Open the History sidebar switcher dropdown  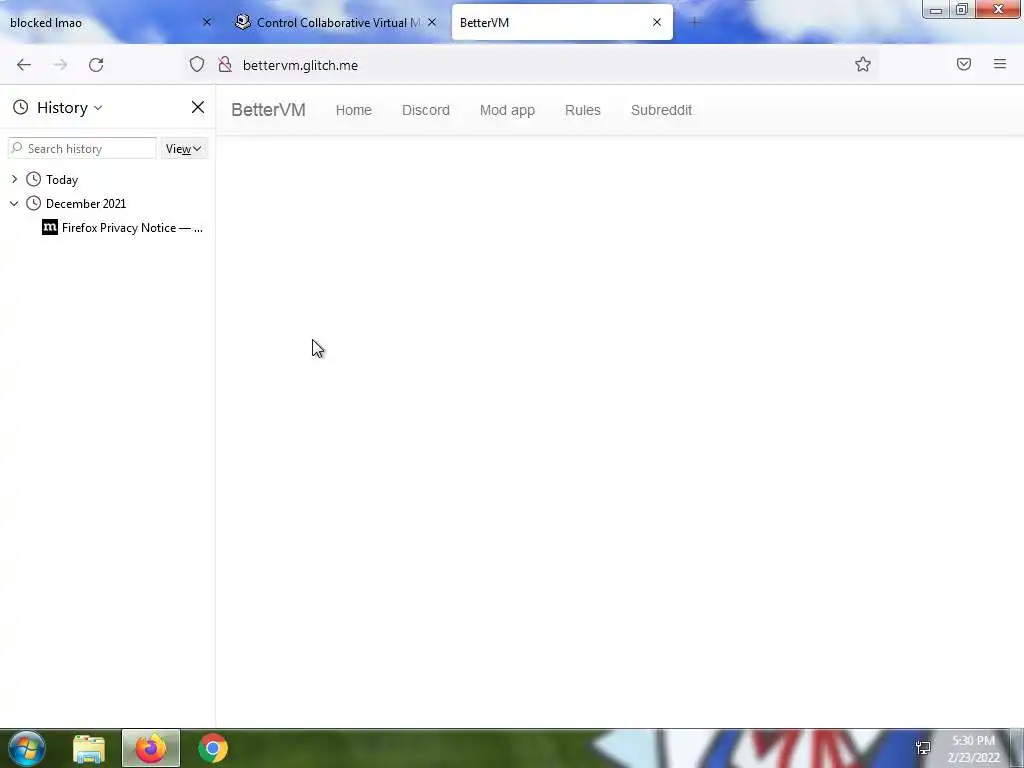click(69, 108)
